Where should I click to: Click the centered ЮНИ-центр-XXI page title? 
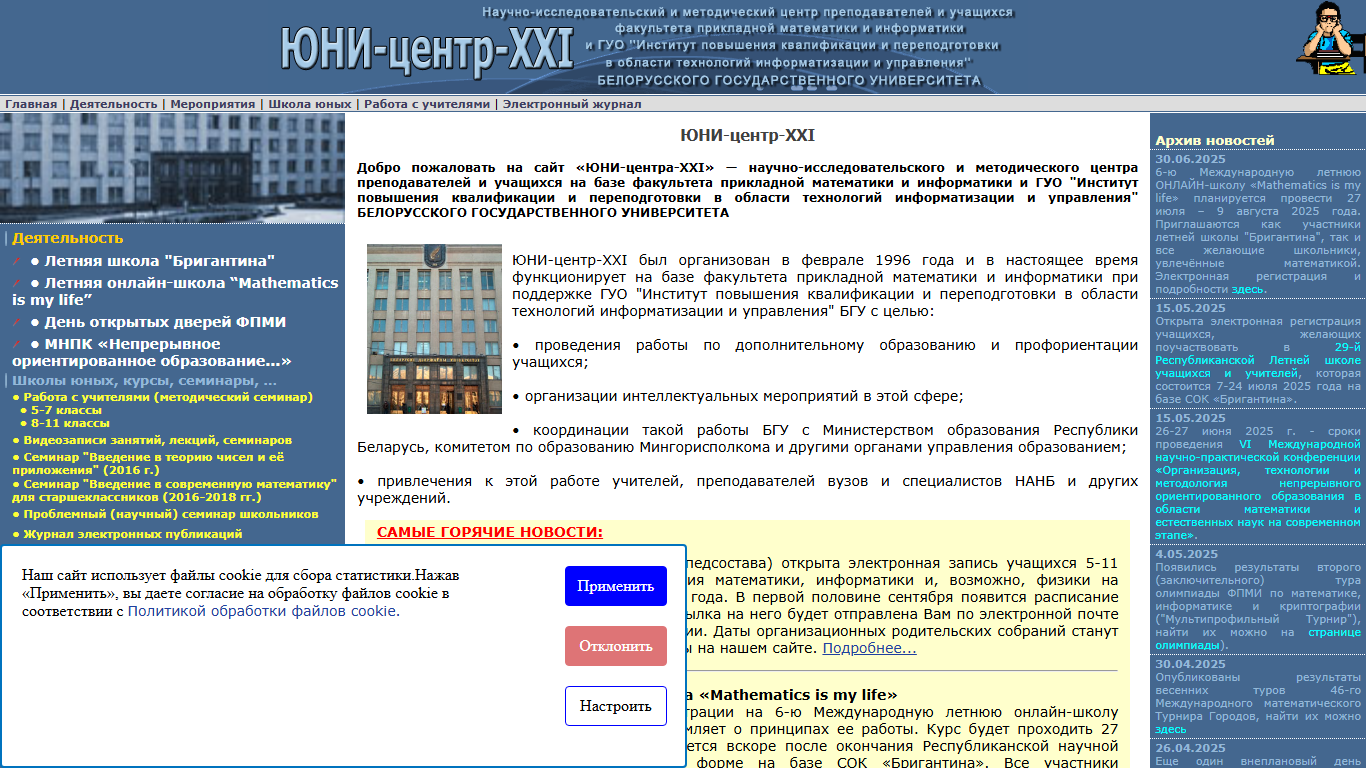(747, 136)
